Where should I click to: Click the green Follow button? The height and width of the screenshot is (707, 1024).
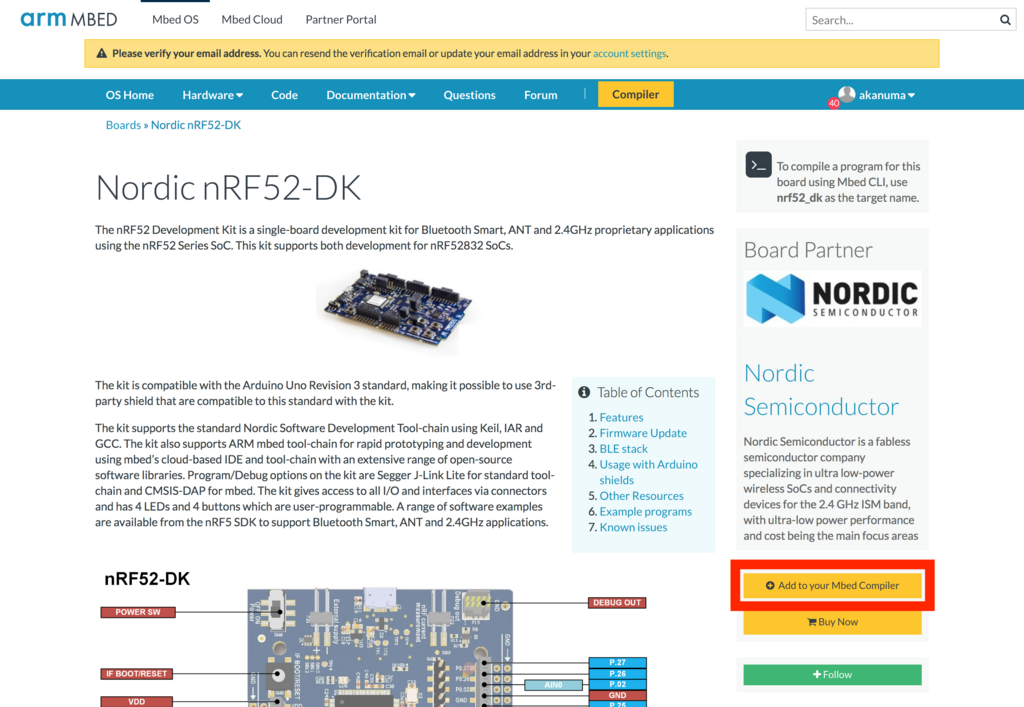point(833,675)
